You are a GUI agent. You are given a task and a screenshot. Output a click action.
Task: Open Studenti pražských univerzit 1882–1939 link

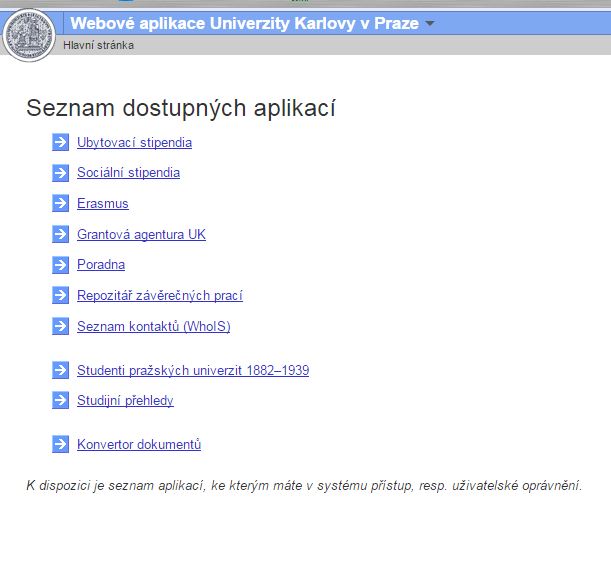(x=192, y=371)
